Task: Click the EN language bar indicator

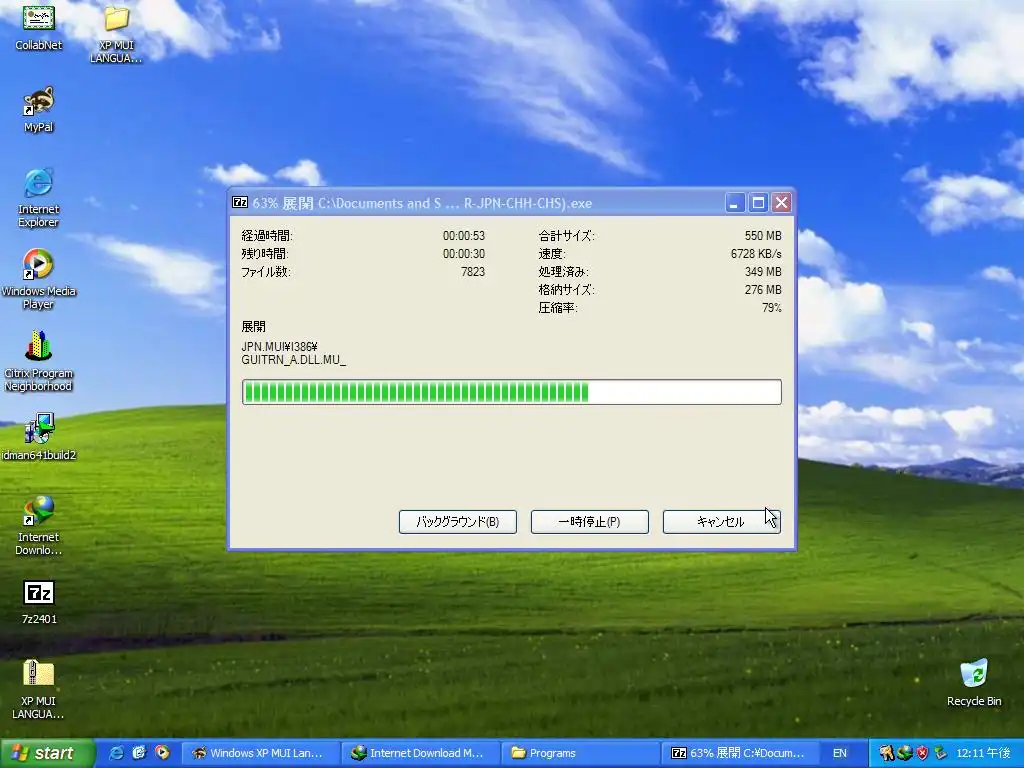Action: click(x=840, y=753)
